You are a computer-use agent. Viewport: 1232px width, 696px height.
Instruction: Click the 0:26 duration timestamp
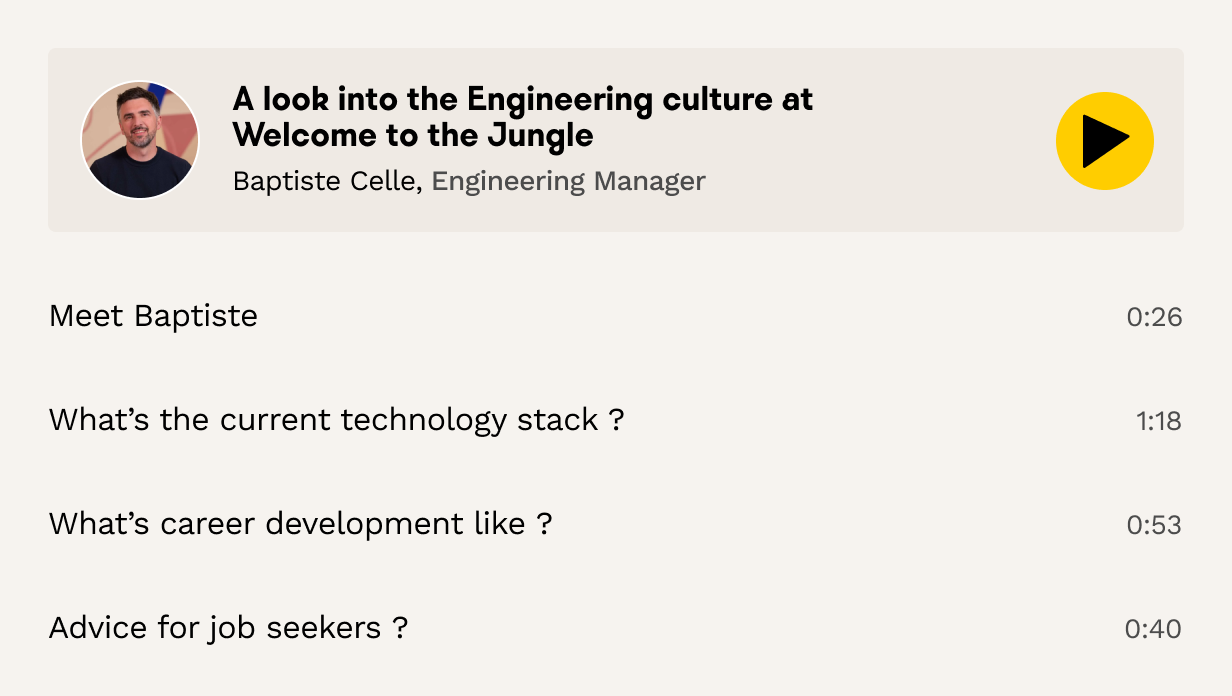coord(1154,318)
